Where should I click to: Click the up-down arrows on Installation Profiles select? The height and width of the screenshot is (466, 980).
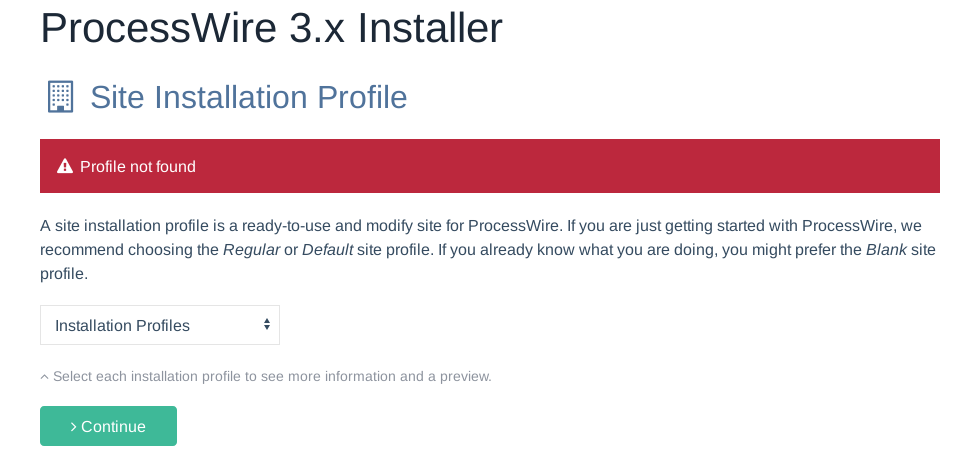(x=267, y=324)
